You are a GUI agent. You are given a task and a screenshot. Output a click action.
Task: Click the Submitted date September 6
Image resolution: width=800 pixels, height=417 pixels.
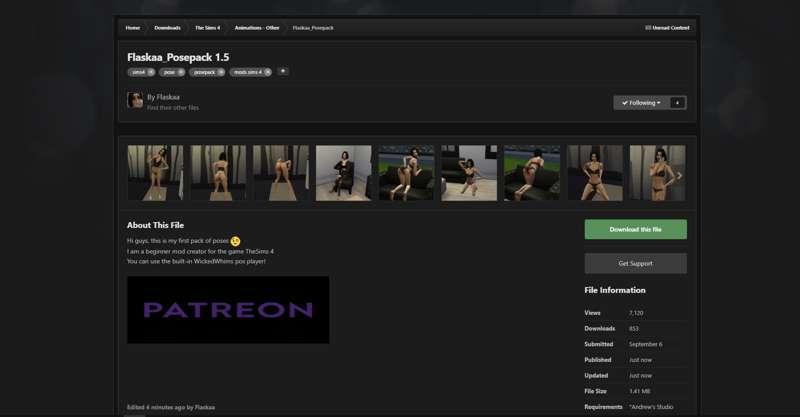(646, 345)
